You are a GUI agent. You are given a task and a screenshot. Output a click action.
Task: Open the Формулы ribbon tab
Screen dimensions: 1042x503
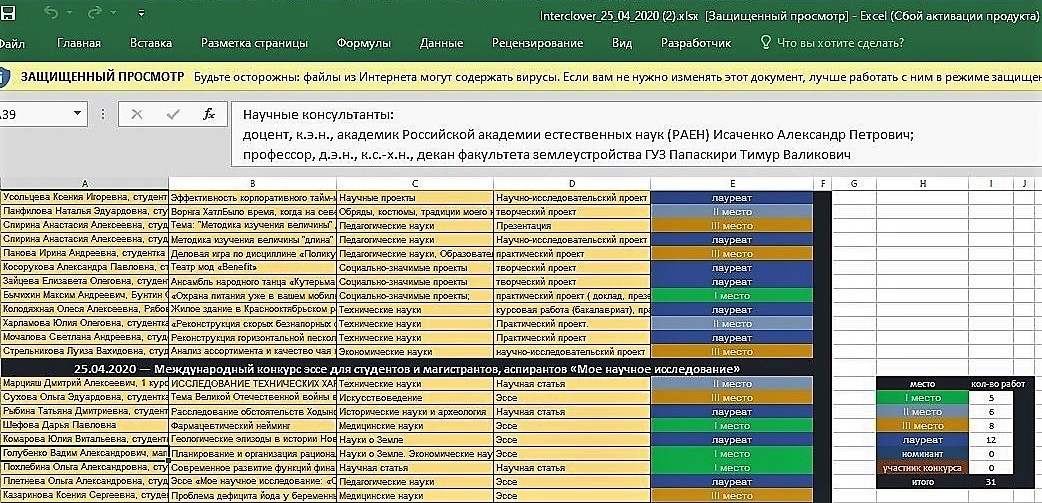(364, 43)
